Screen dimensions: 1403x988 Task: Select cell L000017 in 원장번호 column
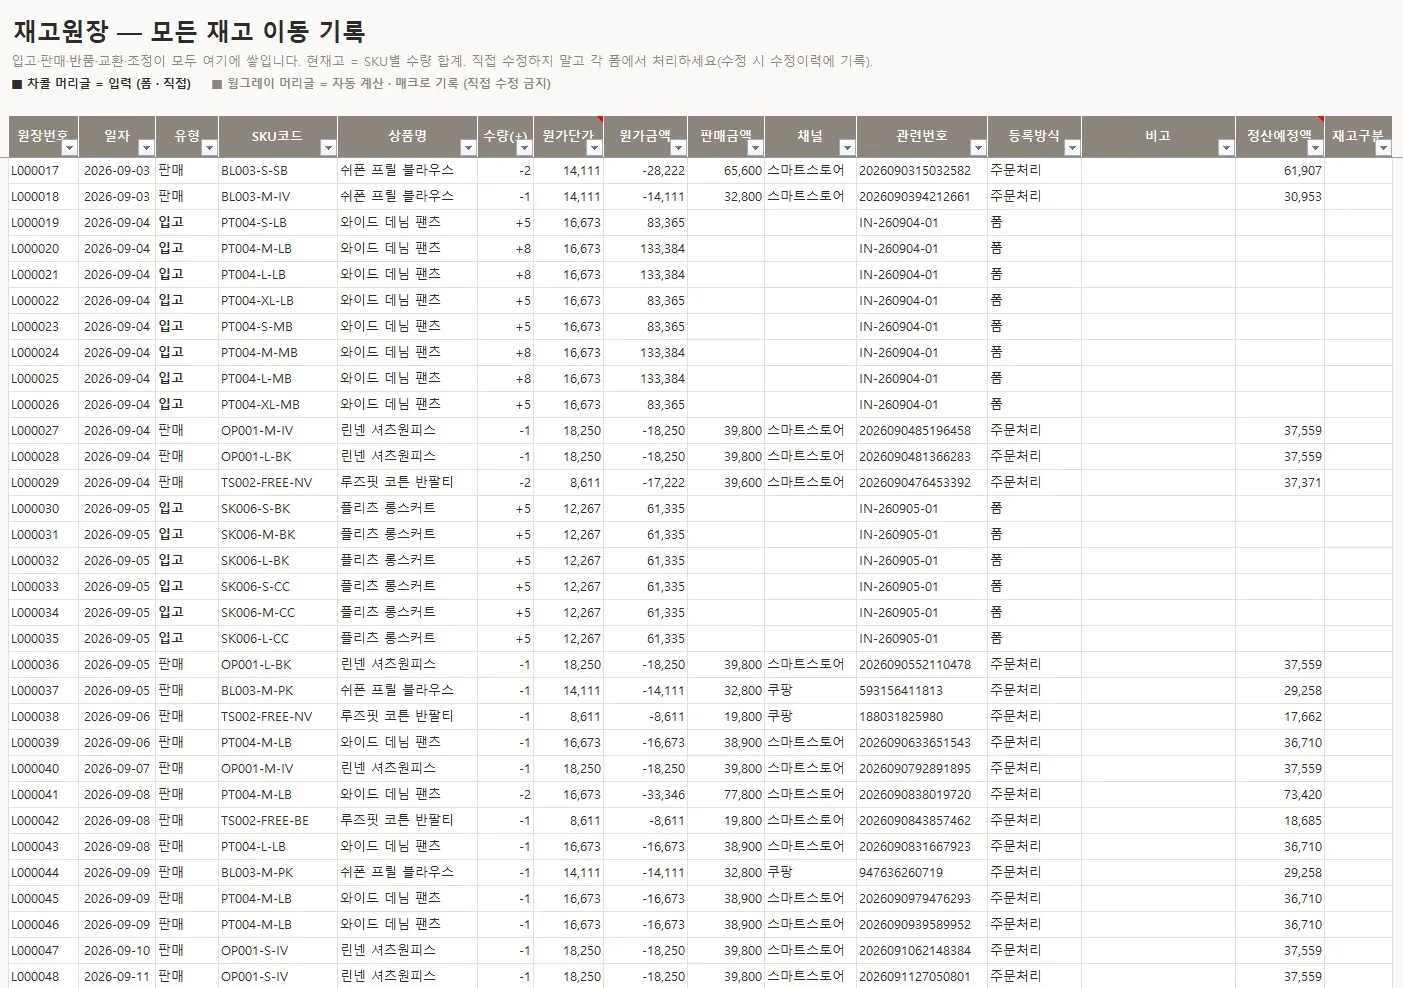[43, 171]
